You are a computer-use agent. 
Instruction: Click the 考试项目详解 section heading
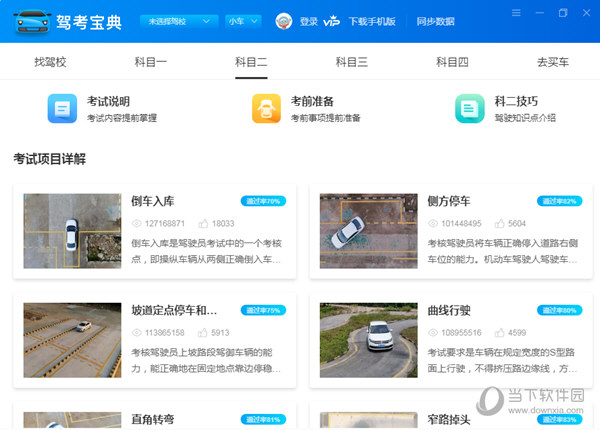(50, 159)
